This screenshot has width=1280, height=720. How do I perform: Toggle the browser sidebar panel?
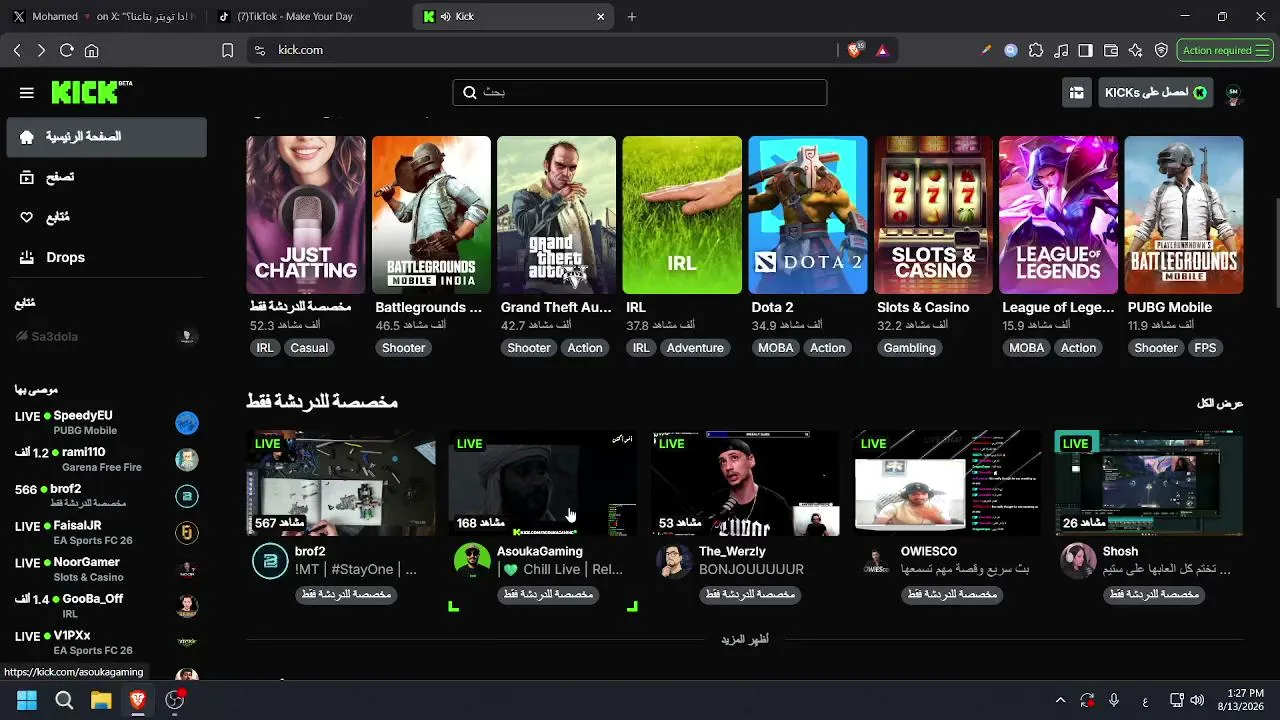(x=1086, y=50)
